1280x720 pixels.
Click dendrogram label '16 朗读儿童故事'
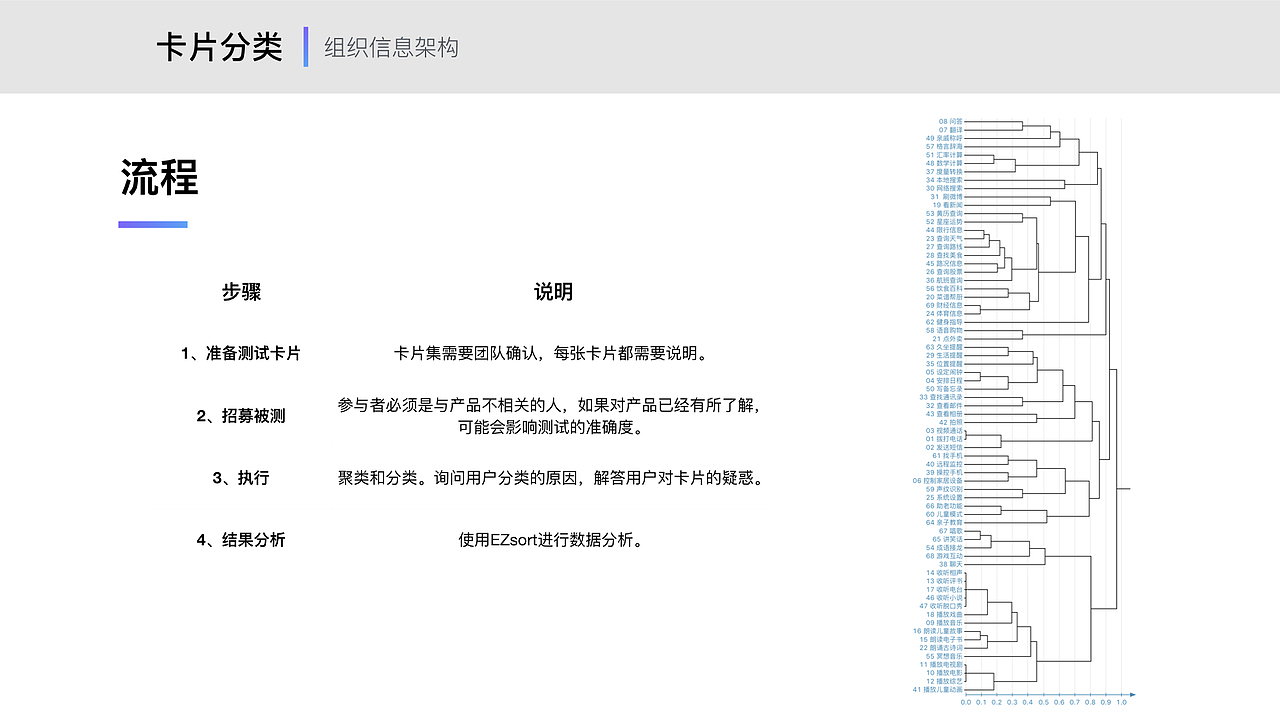pyautogui.click(x=938, y=631)
